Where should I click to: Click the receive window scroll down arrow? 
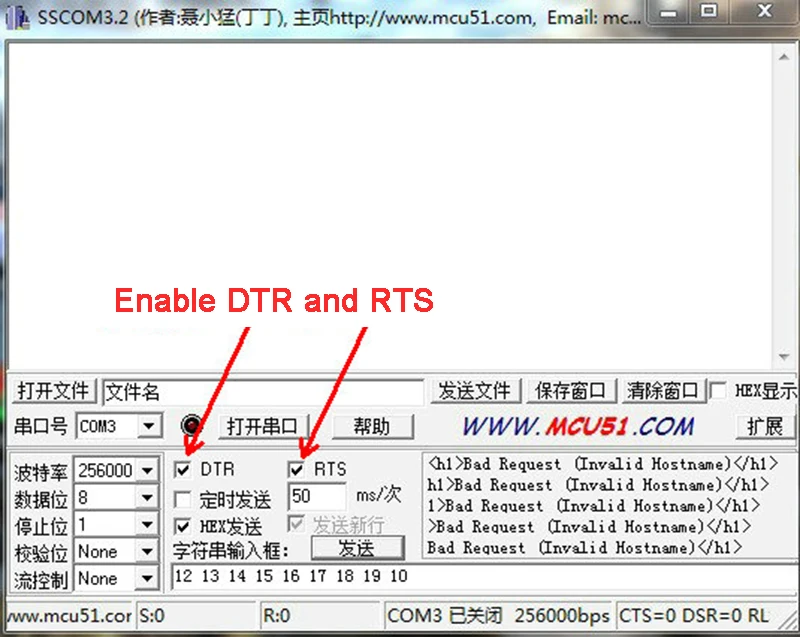[x=784, y=356]
